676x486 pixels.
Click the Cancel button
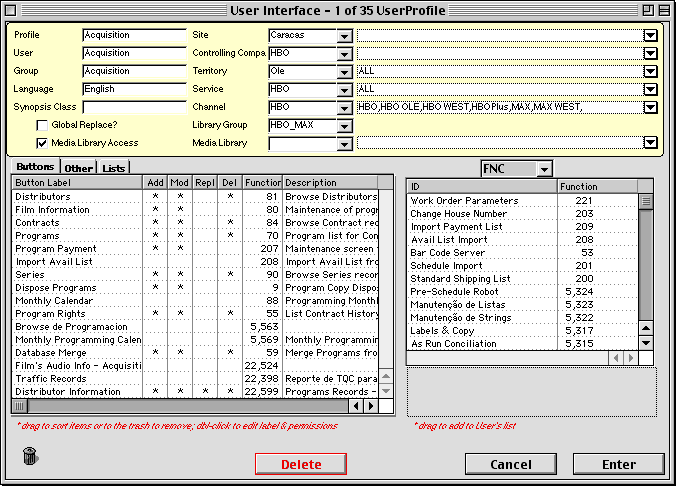pyautogui.click(x=511, y=464)
